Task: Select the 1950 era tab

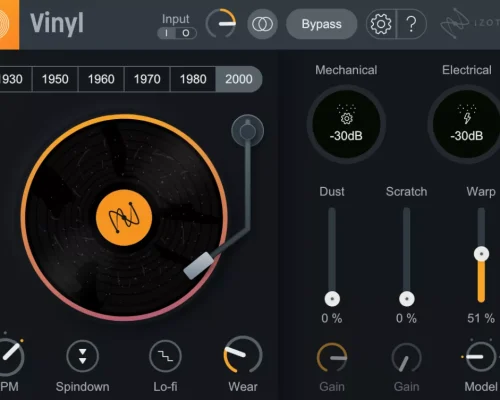Action: point(55,79)
